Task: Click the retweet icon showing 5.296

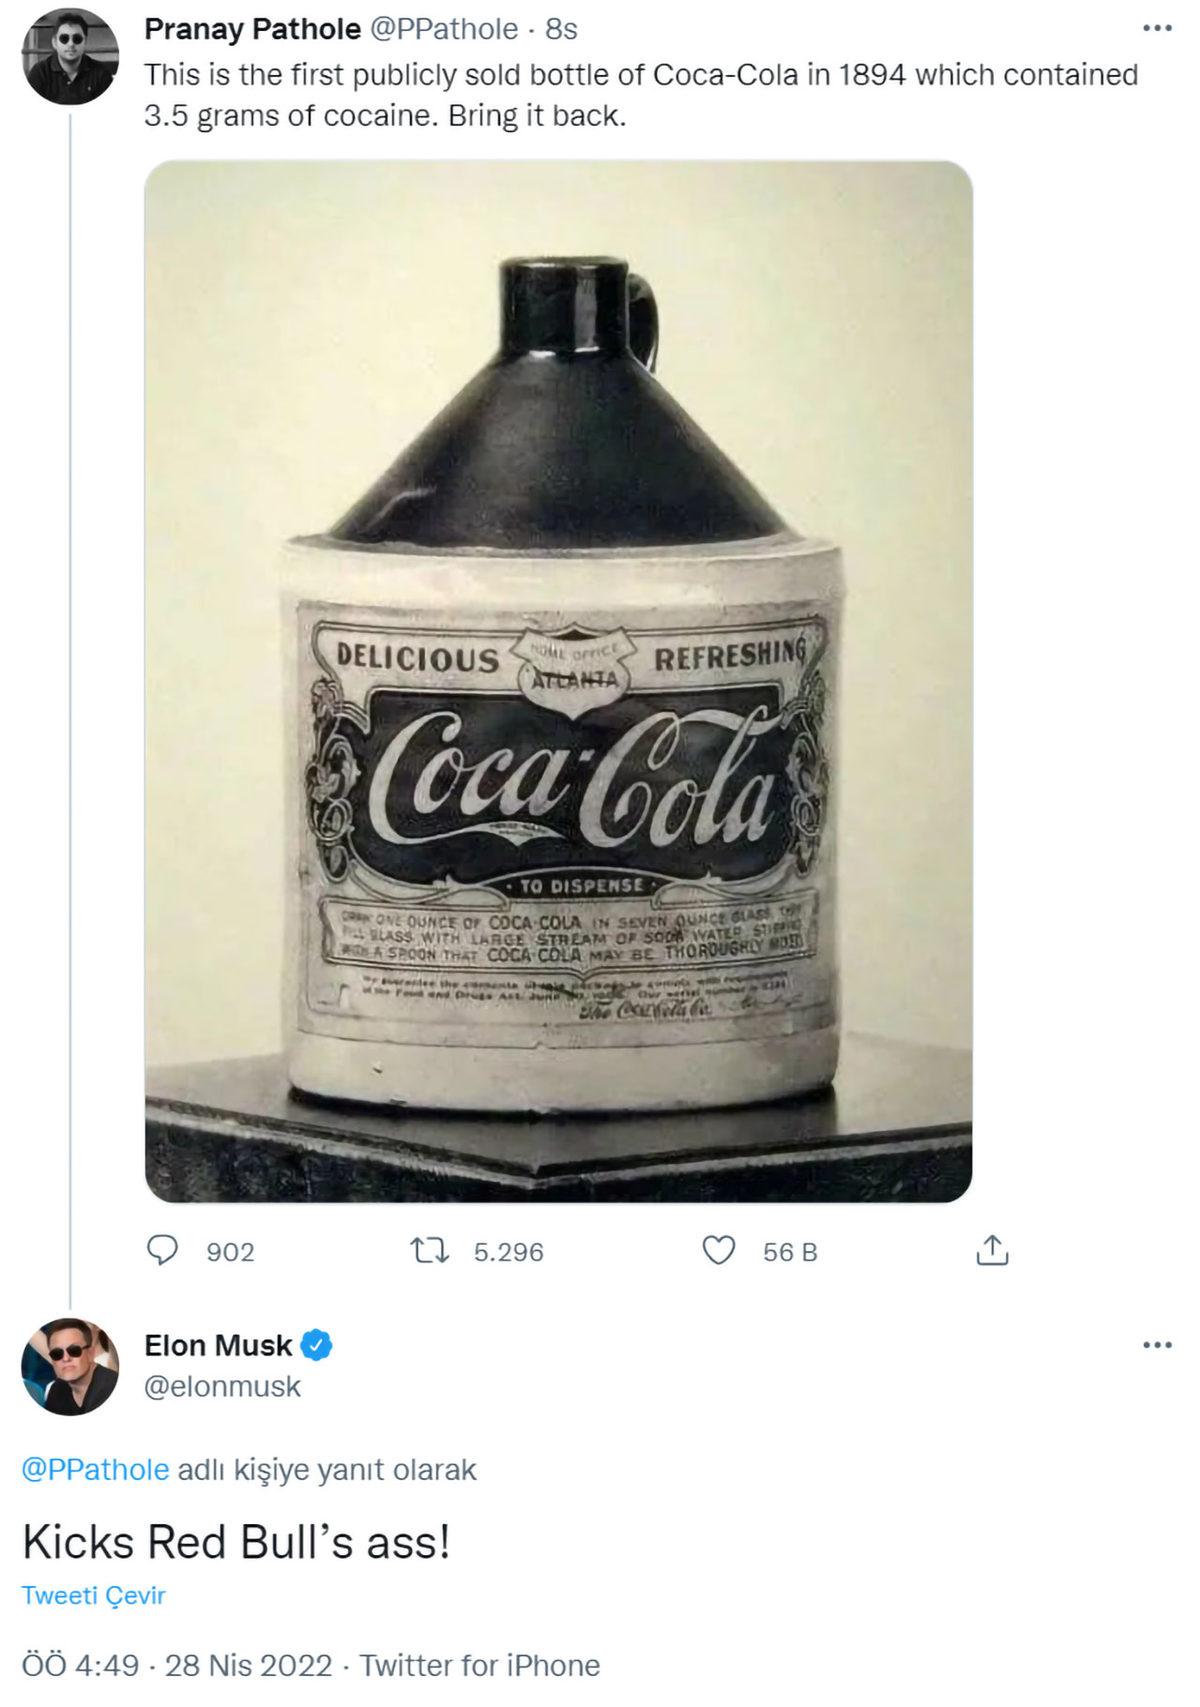Action: click(432, 1250)
